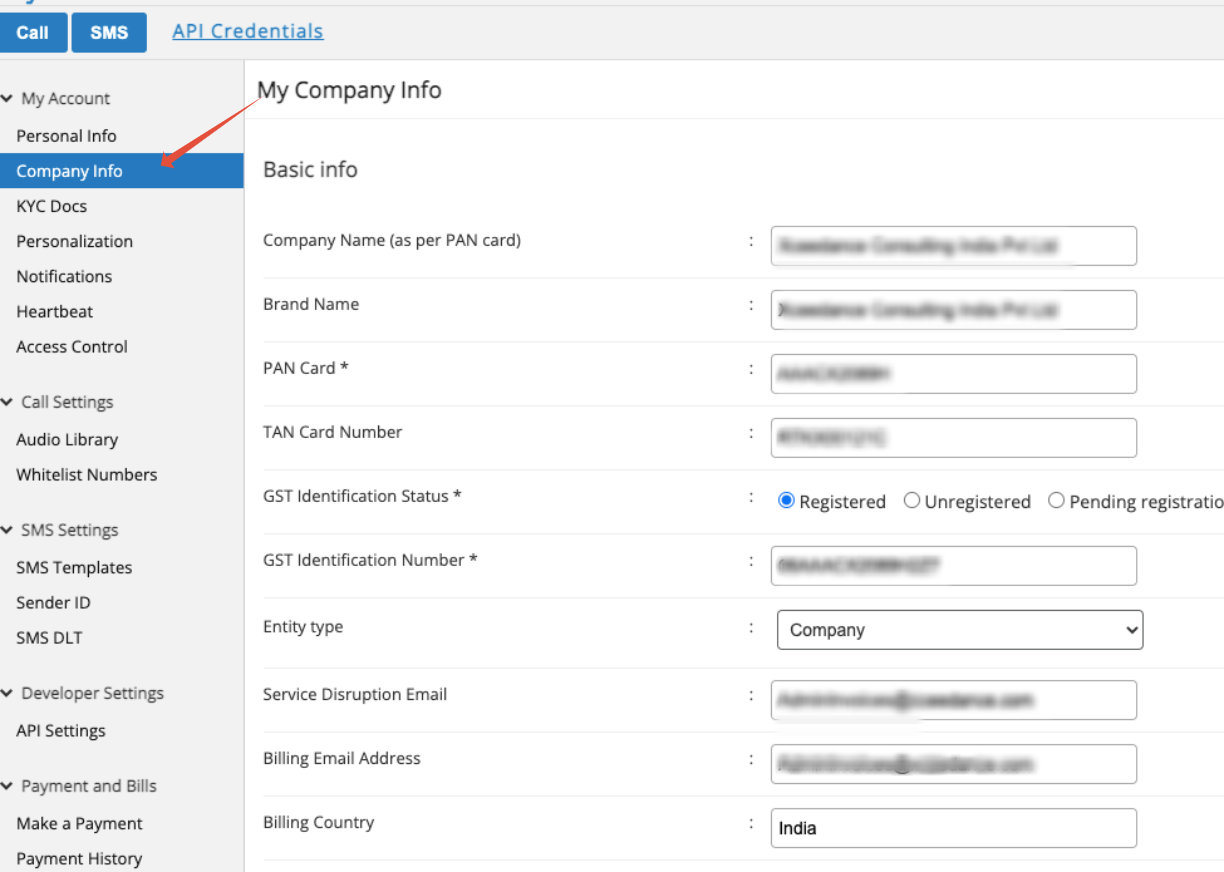
Task: Open the Entity type dropdown
Action: coord(960,630)
